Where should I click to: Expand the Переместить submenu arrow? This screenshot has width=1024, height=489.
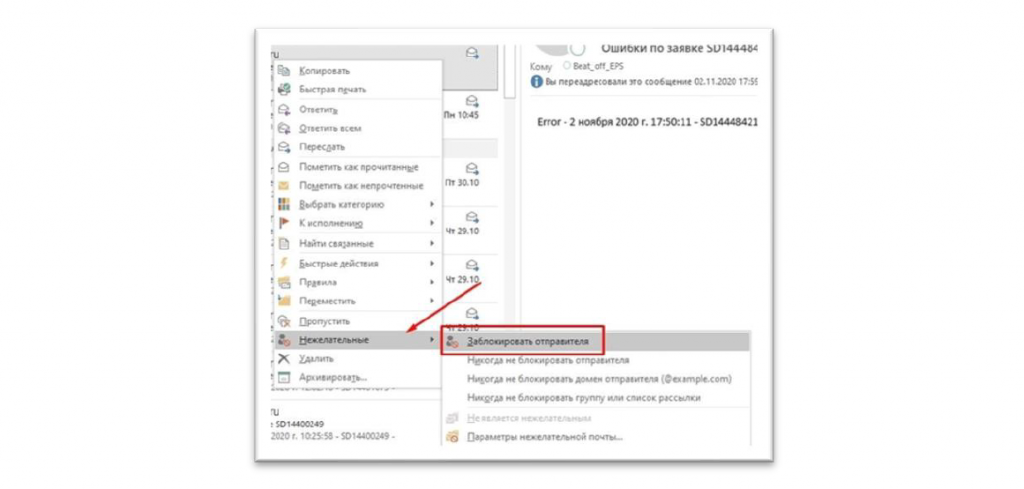click(x=431, y=301)
